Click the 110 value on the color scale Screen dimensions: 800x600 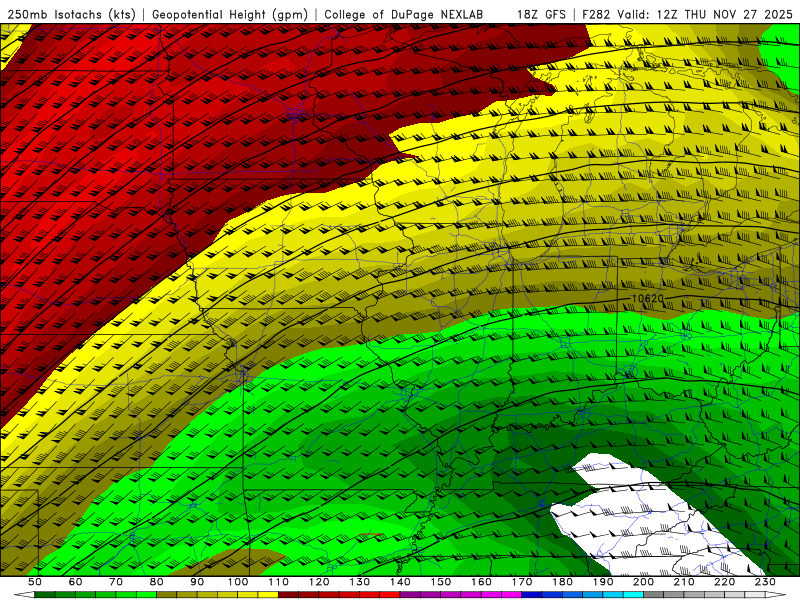pos(279,582)
